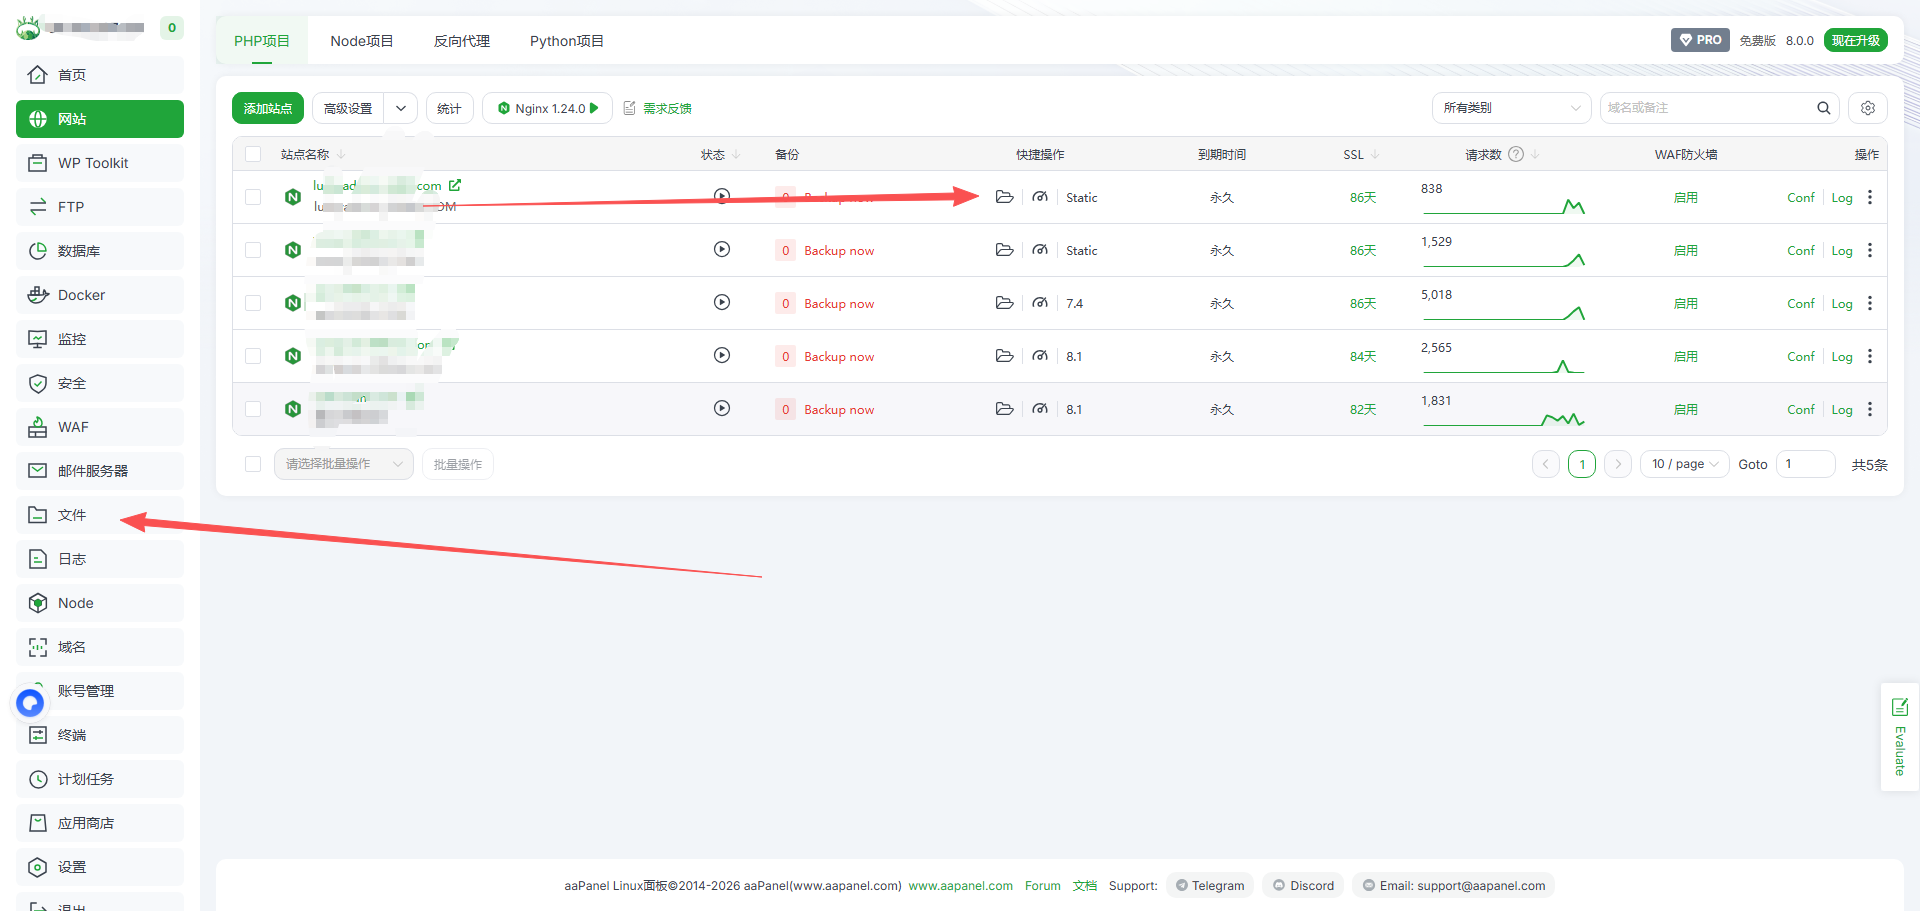The width and height of the screenshot is (1920, 911).
Task: Check the checkbox for the fifth site
Action: 253,409
